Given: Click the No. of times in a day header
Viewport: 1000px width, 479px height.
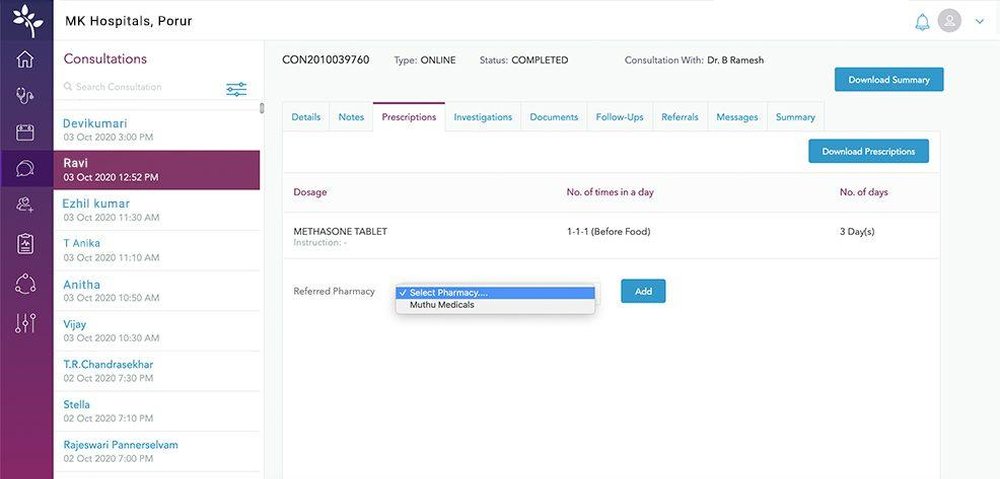Looking at the screenshot, I should [x=610, y=192].
